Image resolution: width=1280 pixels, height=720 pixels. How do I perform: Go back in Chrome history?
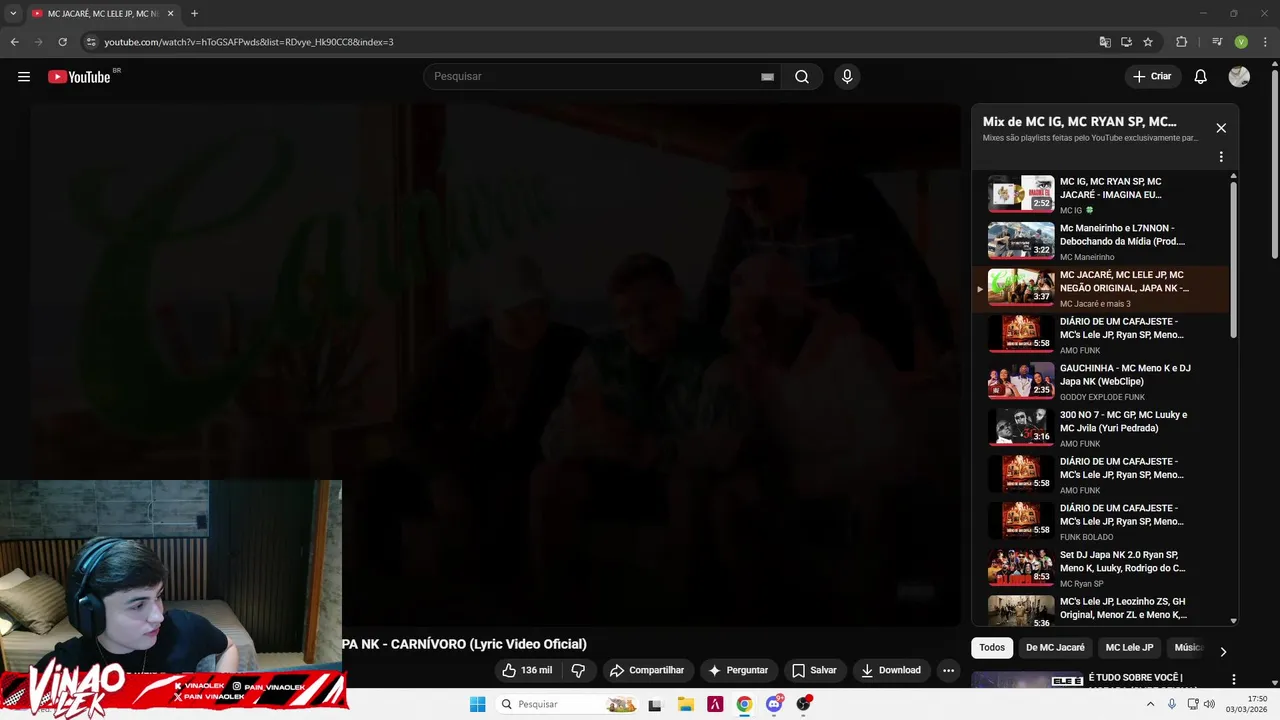14,42
